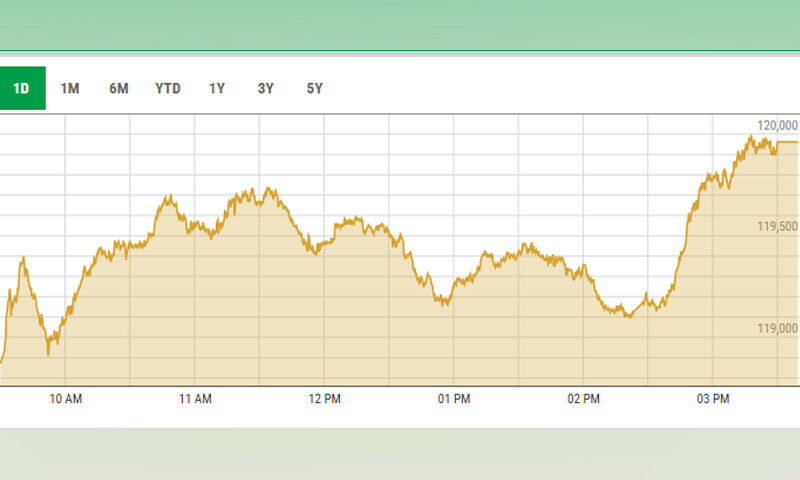
Task: Select the 1D time range tab
Action: pos(22,88)
